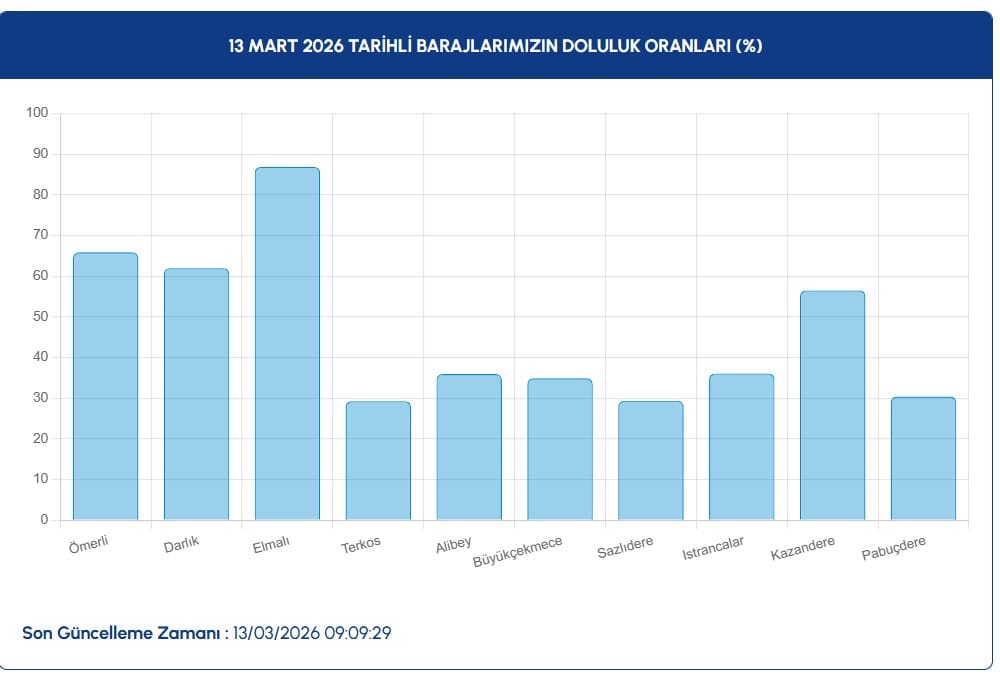Click the Sazlıdere dam bar
The height and width of the screenshot is (677, 1000).
[x=649, y=455]
